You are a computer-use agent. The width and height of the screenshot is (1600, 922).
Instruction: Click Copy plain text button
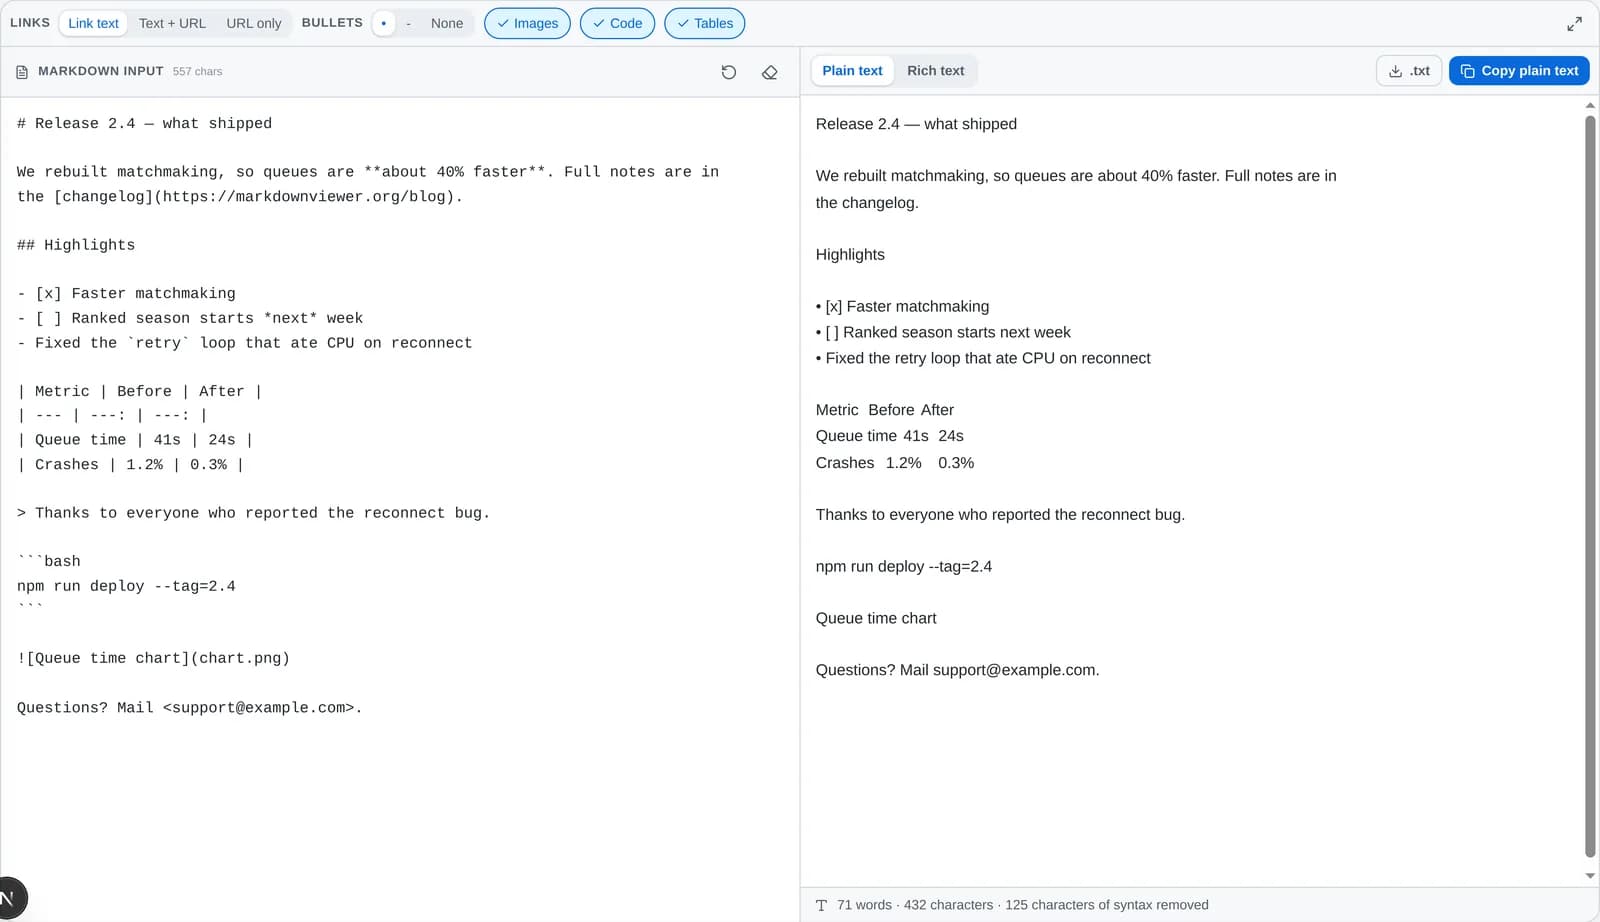click(x=1519, y=71)
